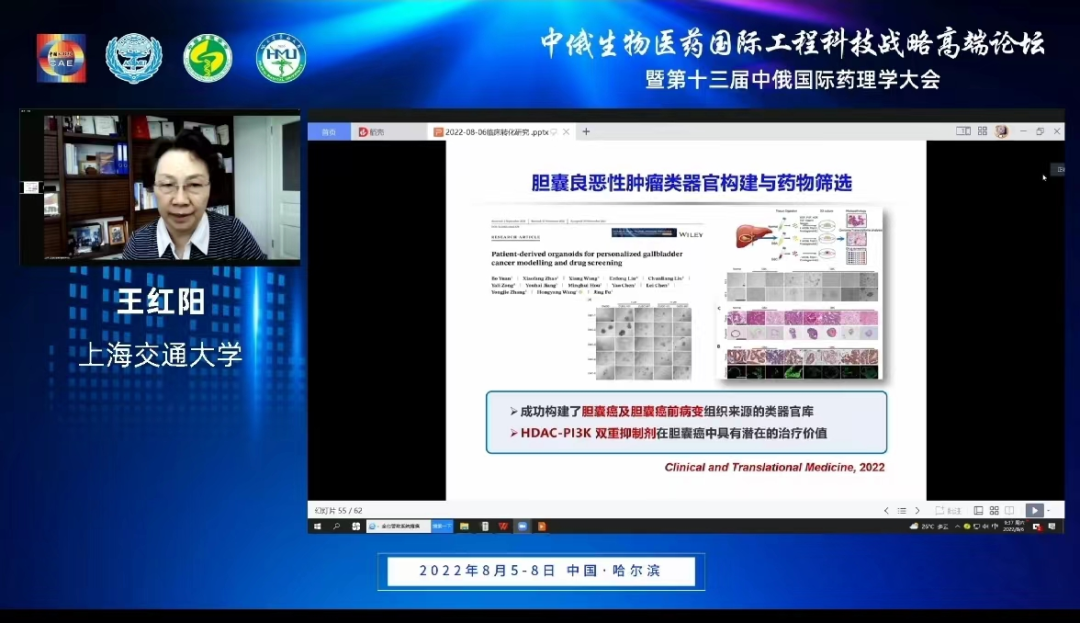Screen dimensions: 1080x623
Task: Switch to normal view in status bar
Action: click(978, 510)
